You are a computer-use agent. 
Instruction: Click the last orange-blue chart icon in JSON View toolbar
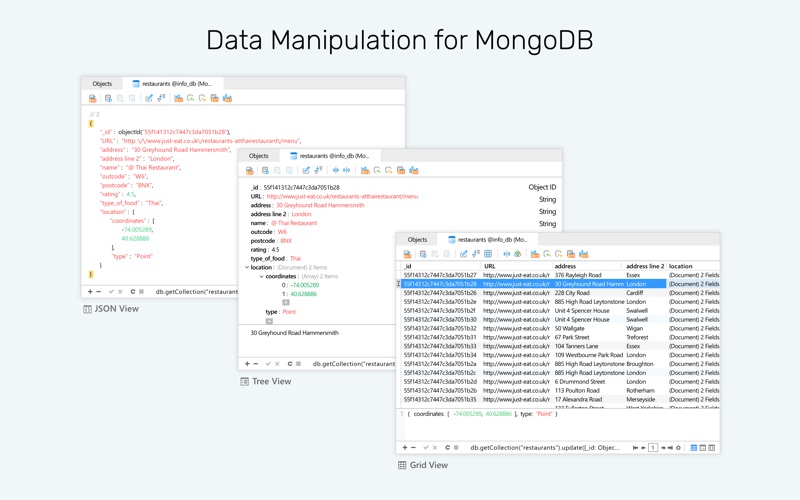[x=228, y=98]
